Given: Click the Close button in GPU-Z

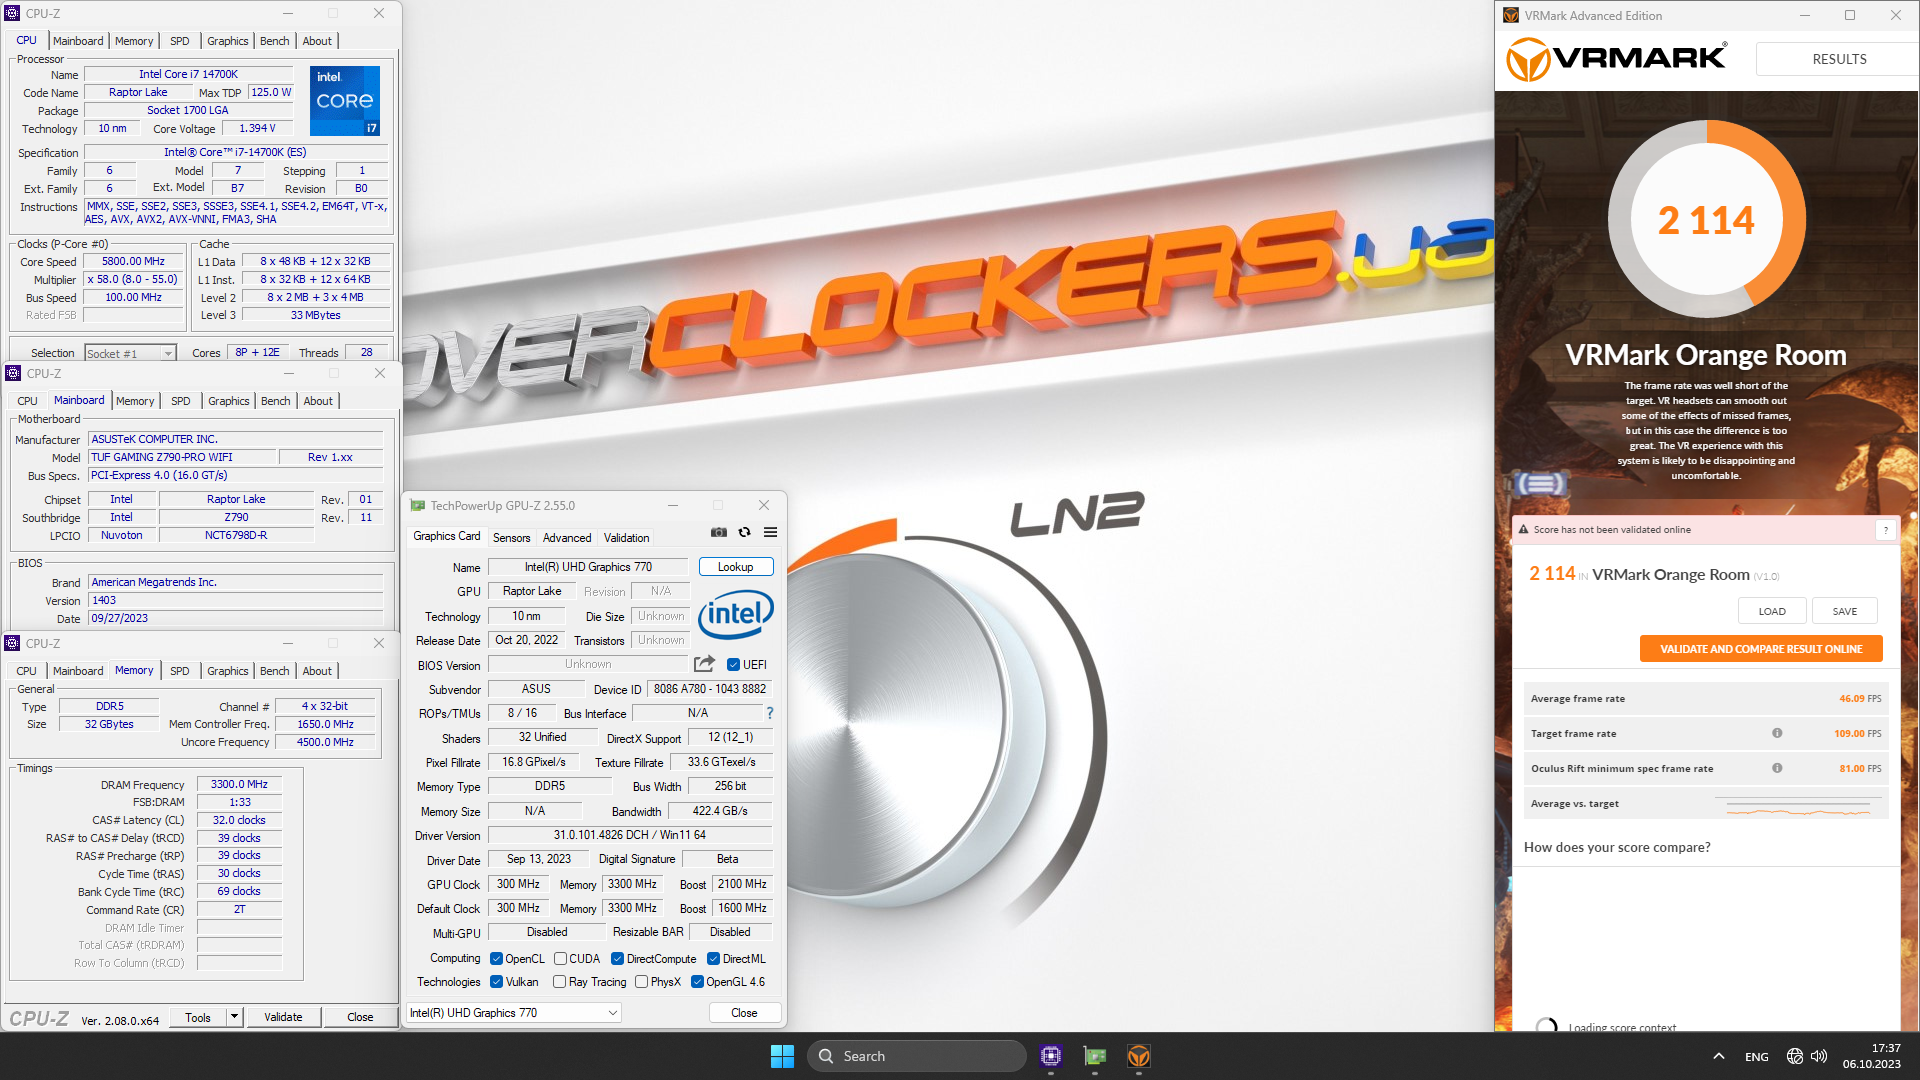Looking at the screenshot, I should tap(744, 1013).
